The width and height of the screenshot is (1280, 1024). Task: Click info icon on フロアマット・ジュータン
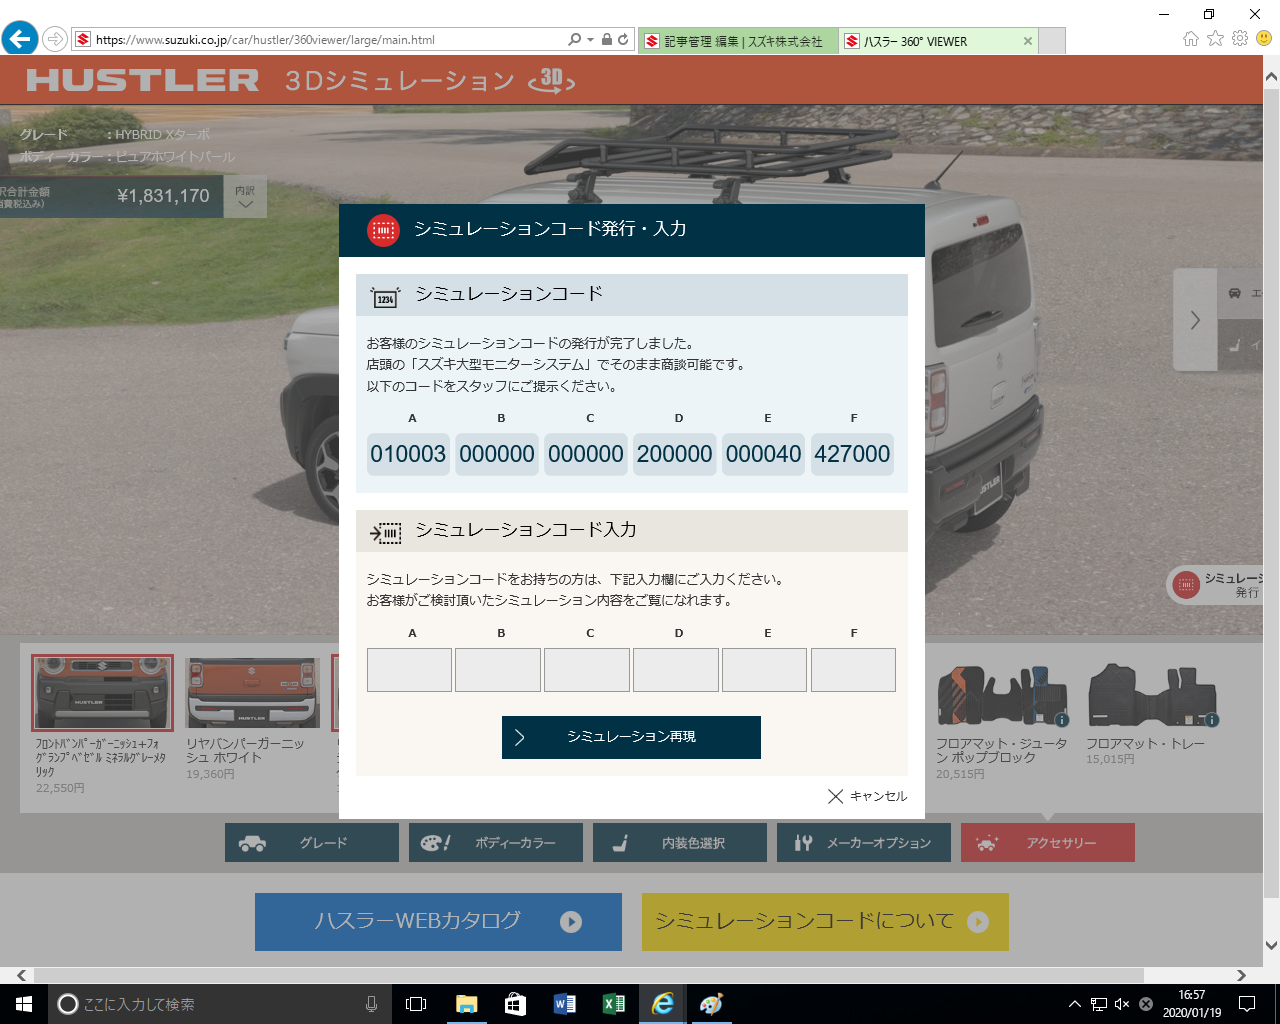click(x=1062, y=720)
